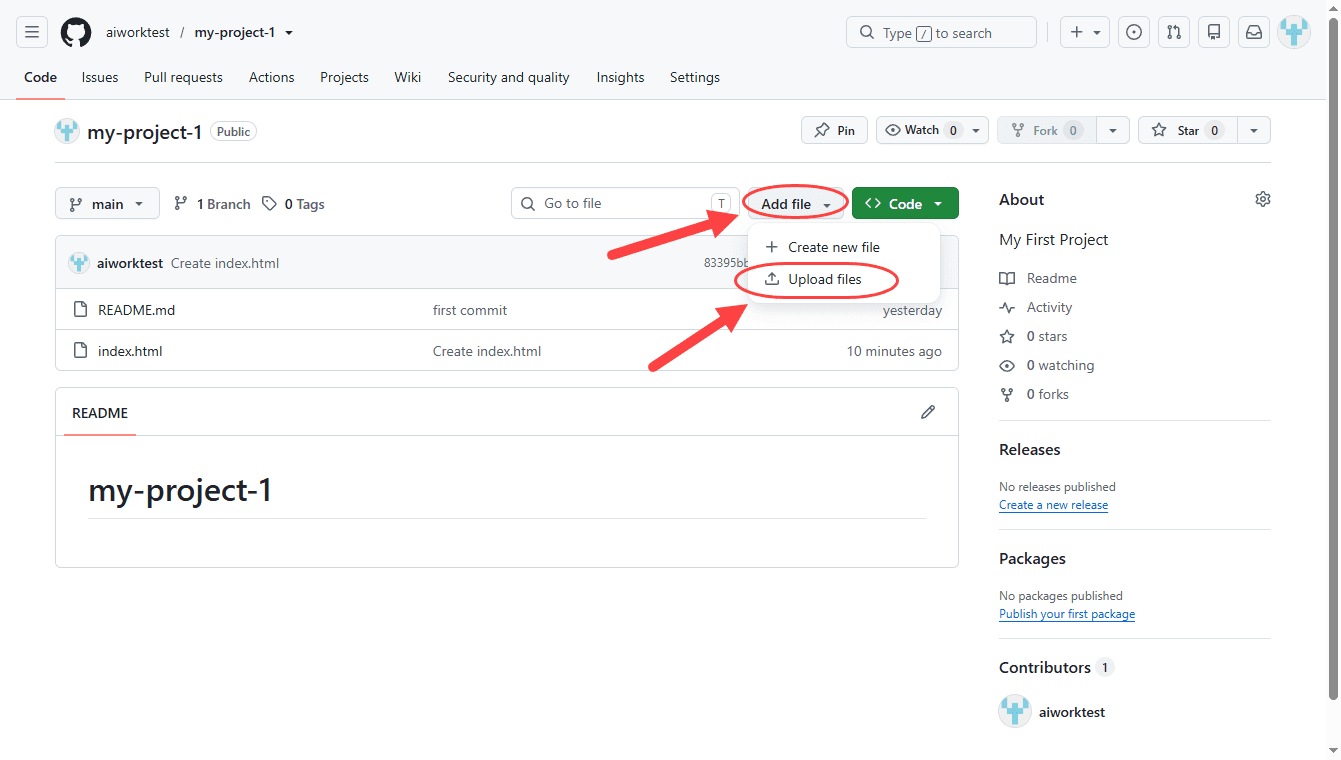1341x760 pixels.
Task: Click contributor aiworktest avatar
Action: pyautogui.click(x=1015, y=712)
